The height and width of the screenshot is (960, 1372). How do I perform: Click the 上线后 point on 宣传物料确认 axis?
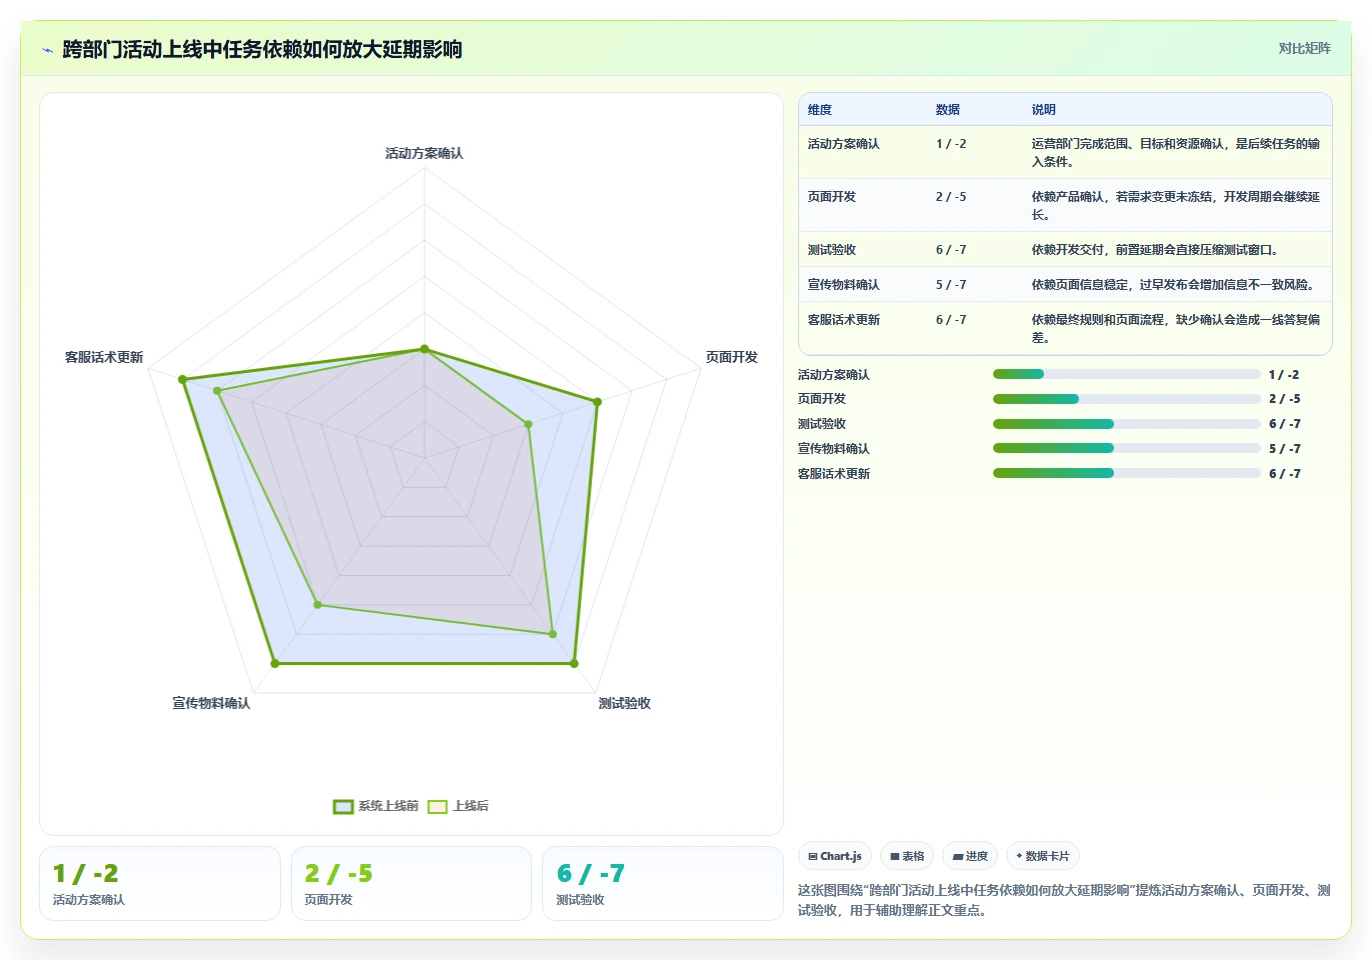(x=318, y=604)
